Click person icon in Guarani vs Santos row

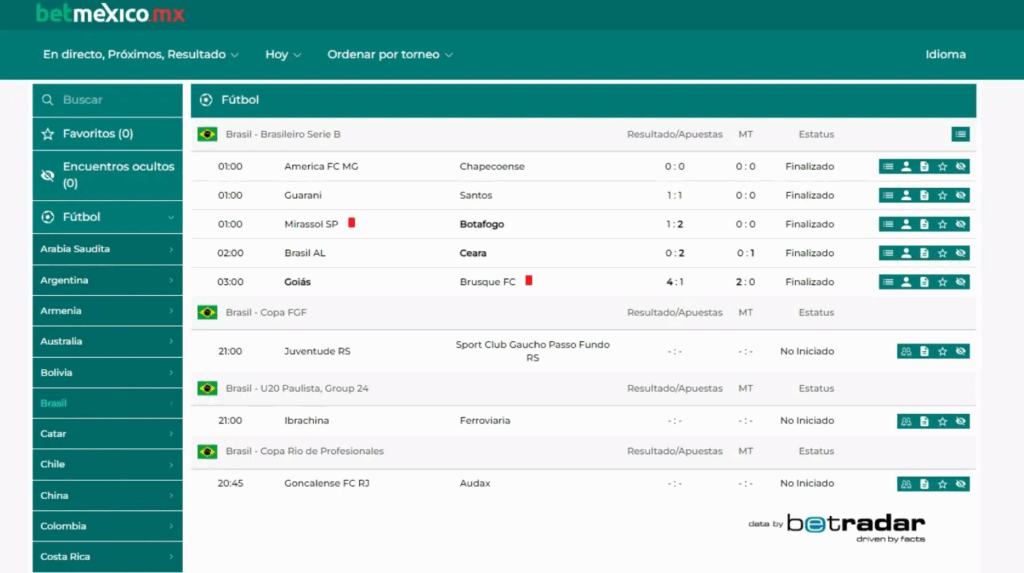point(906,196)
